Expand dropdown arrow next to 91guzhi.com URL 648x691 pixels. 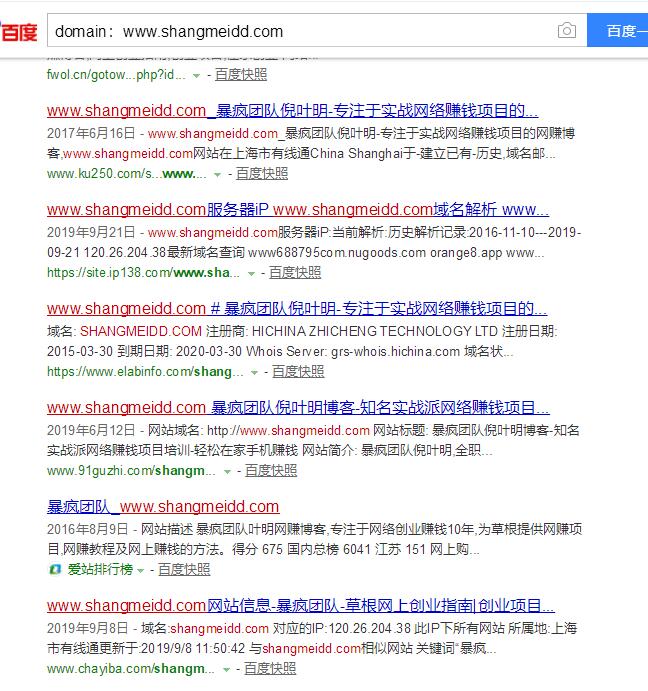[x=227, y=472]
